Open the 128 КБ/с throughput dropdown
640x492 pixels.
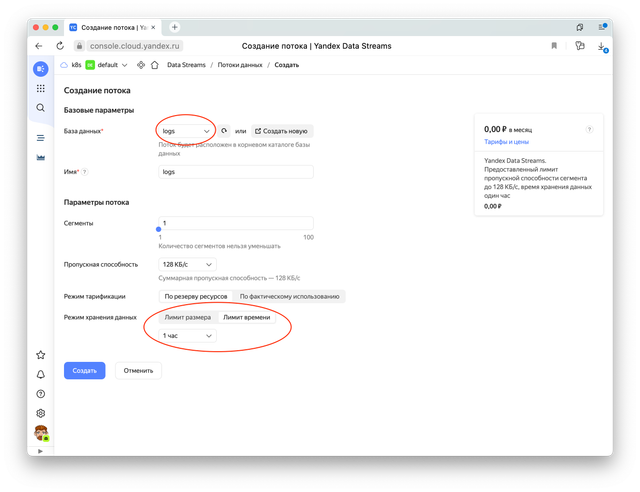point(186,264)
